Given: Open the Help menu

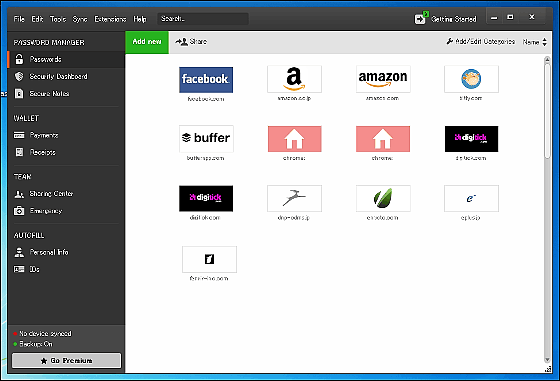Looking at the screenshot, I should point(140,19).
